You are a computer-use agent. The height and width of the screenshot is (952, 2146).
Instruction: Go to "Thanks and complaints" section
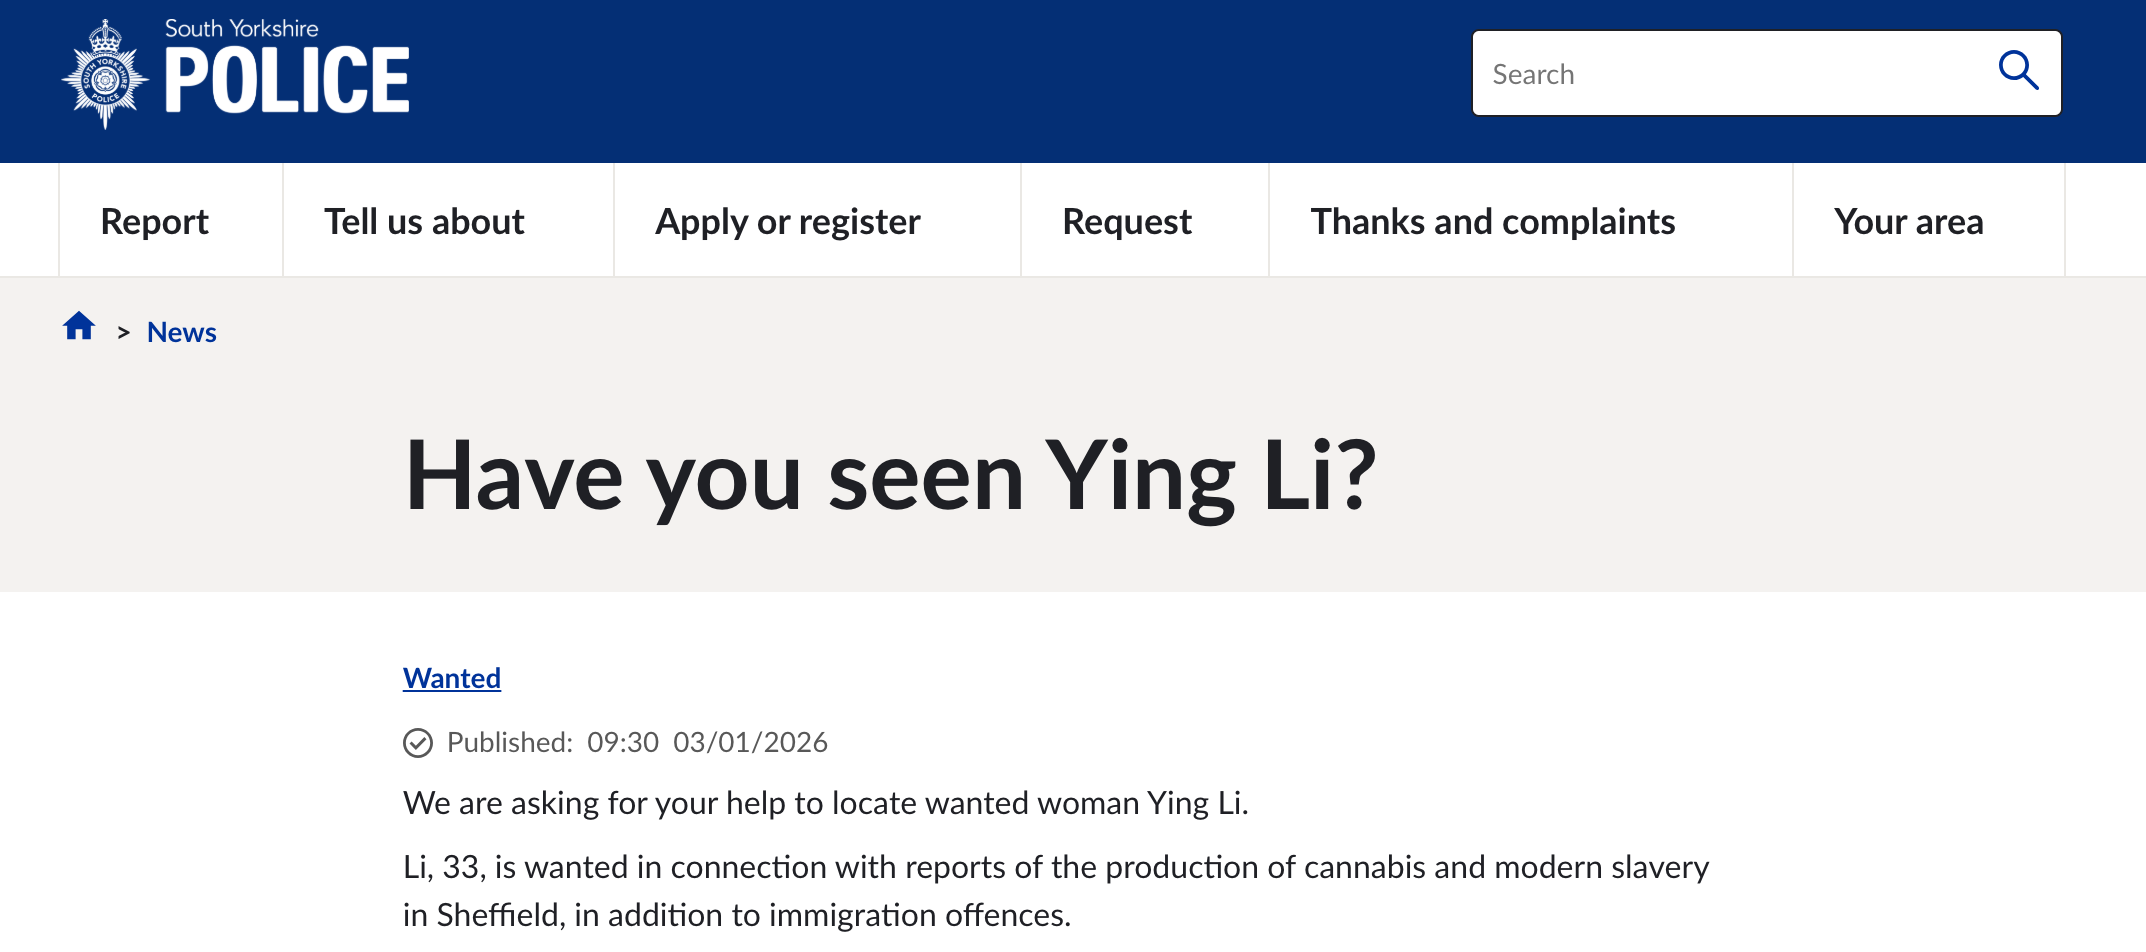(x=1492, y=221)
